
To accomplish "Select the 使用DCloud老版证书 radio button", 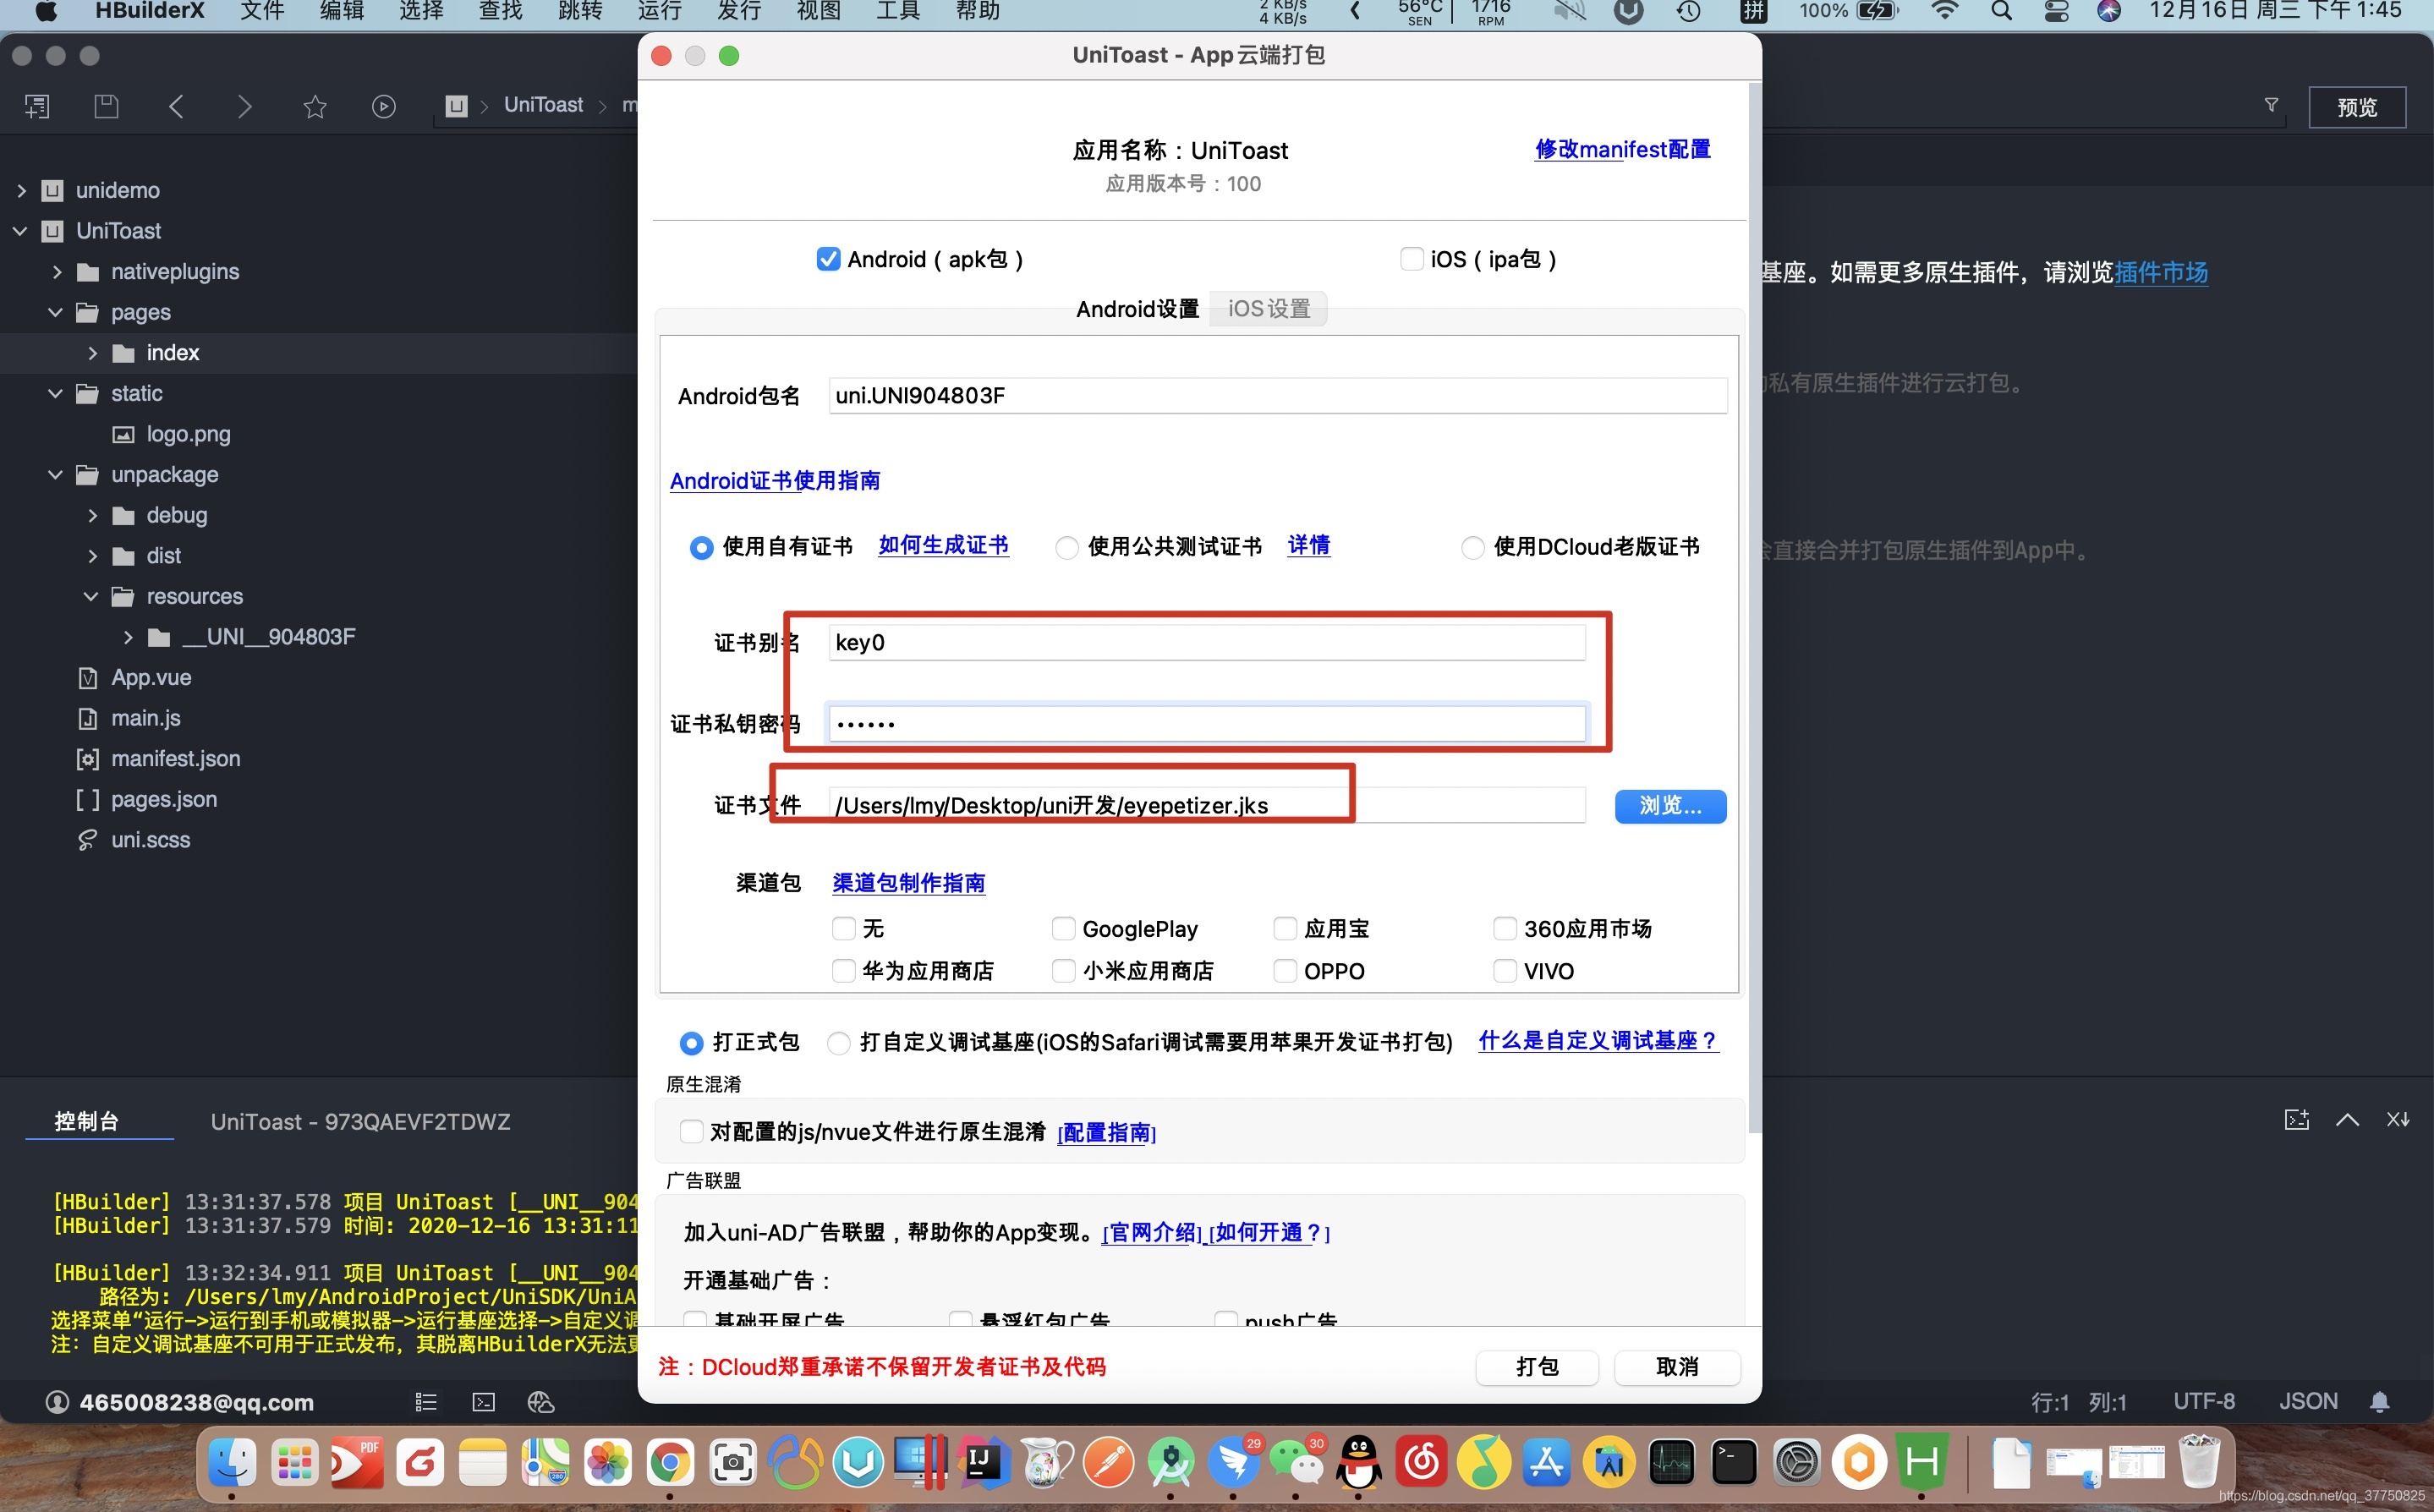I will 1472,547.
